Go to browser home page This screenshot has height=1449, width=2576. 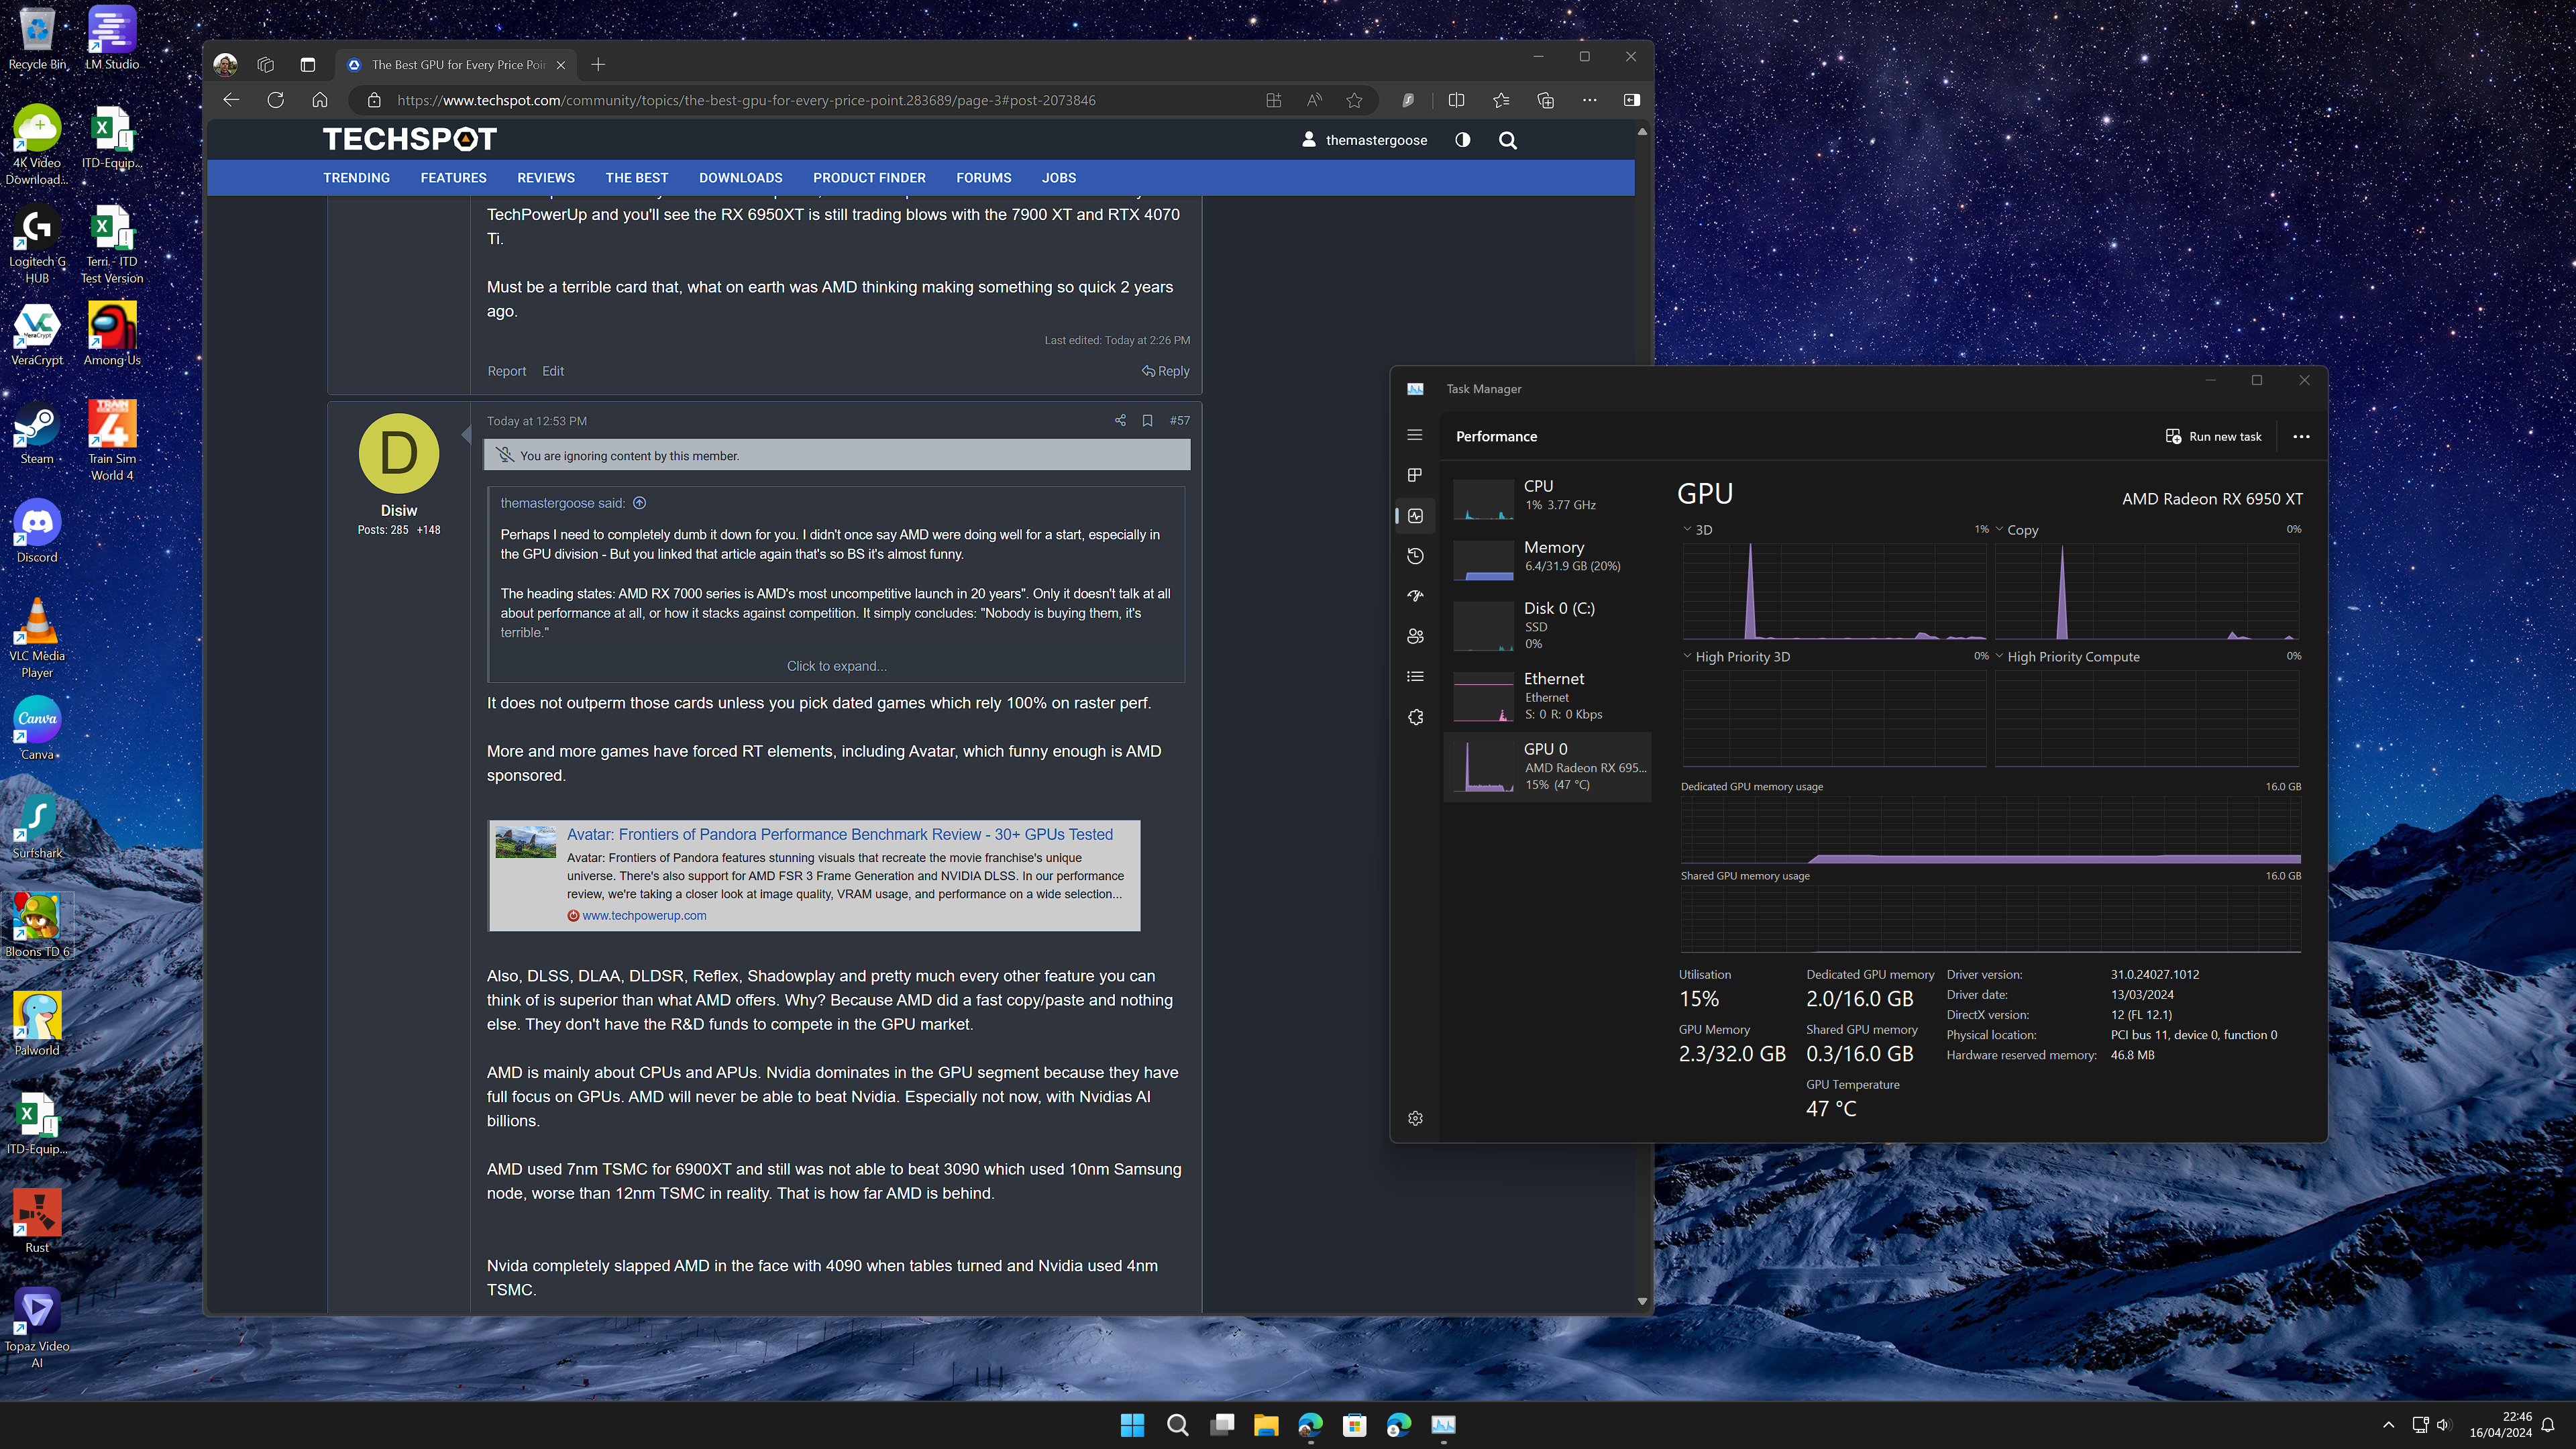[x=319, y=100]
